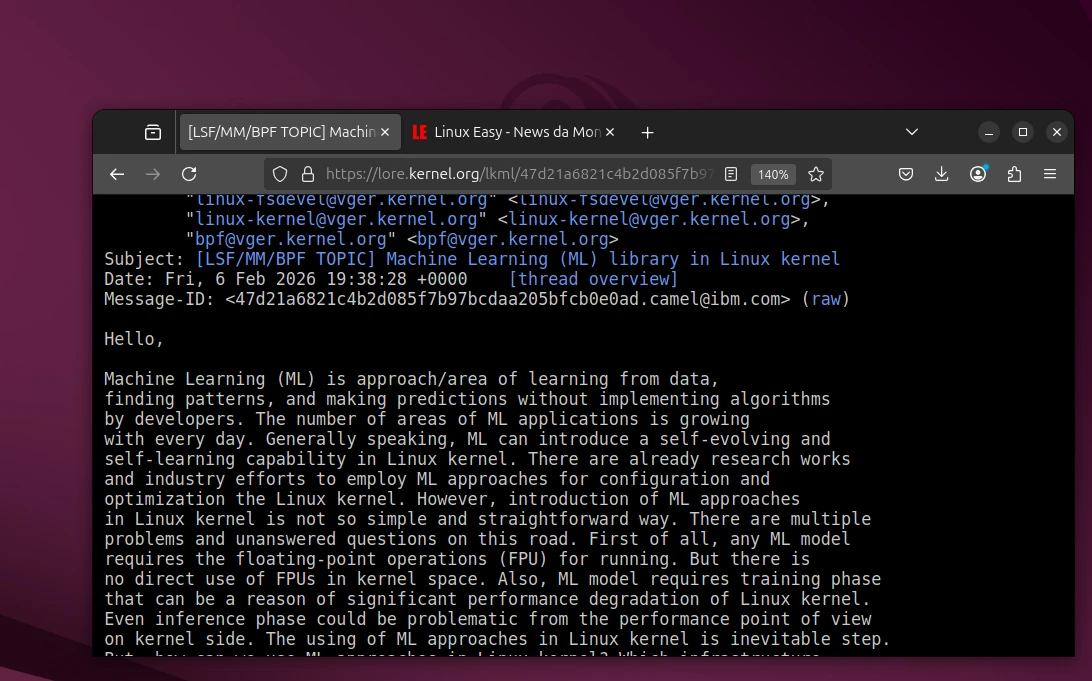Click the 140% zoom indicator
This screenshot has width=1092, height=681.
coord(772,174)
